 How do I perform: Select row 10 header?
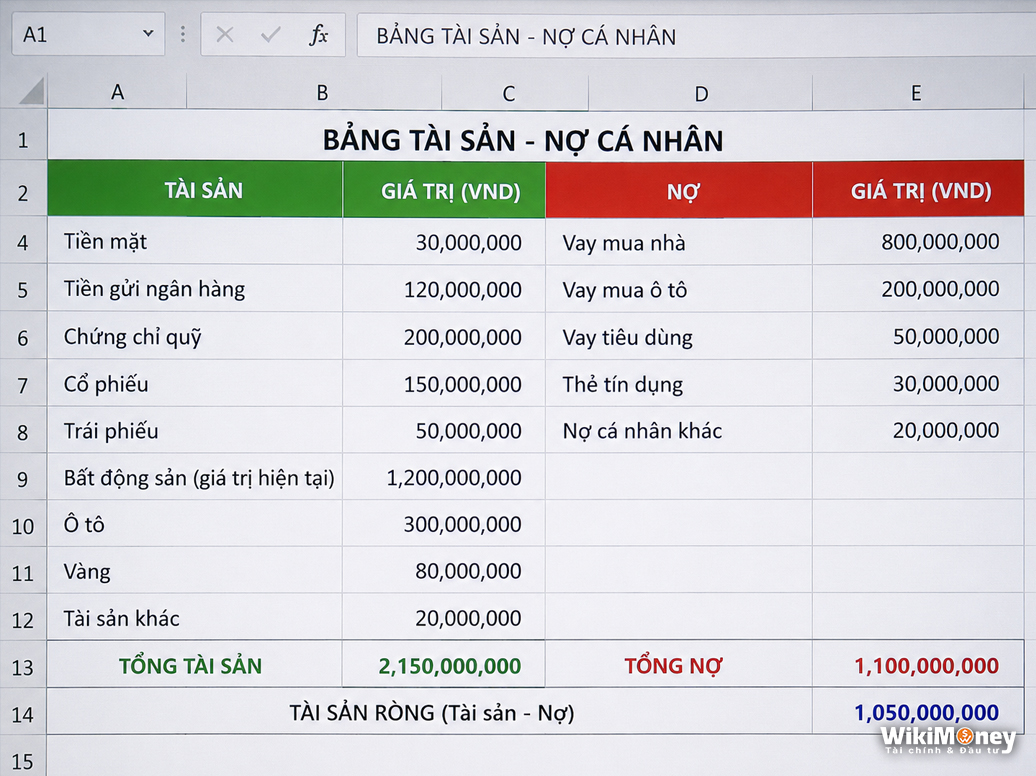coord(23,525)
